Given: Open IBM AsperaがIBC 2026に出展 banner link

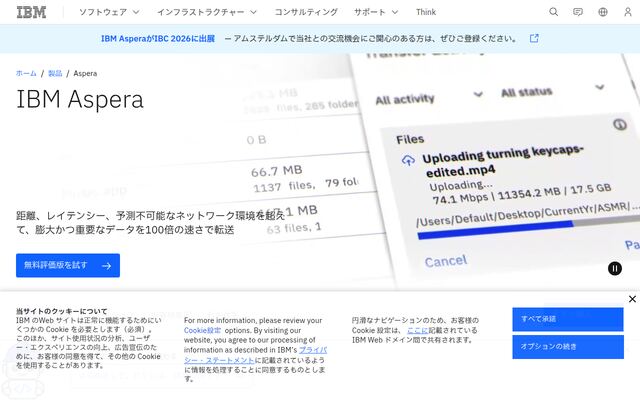Looking at the screenshot, I should point(158,38).
